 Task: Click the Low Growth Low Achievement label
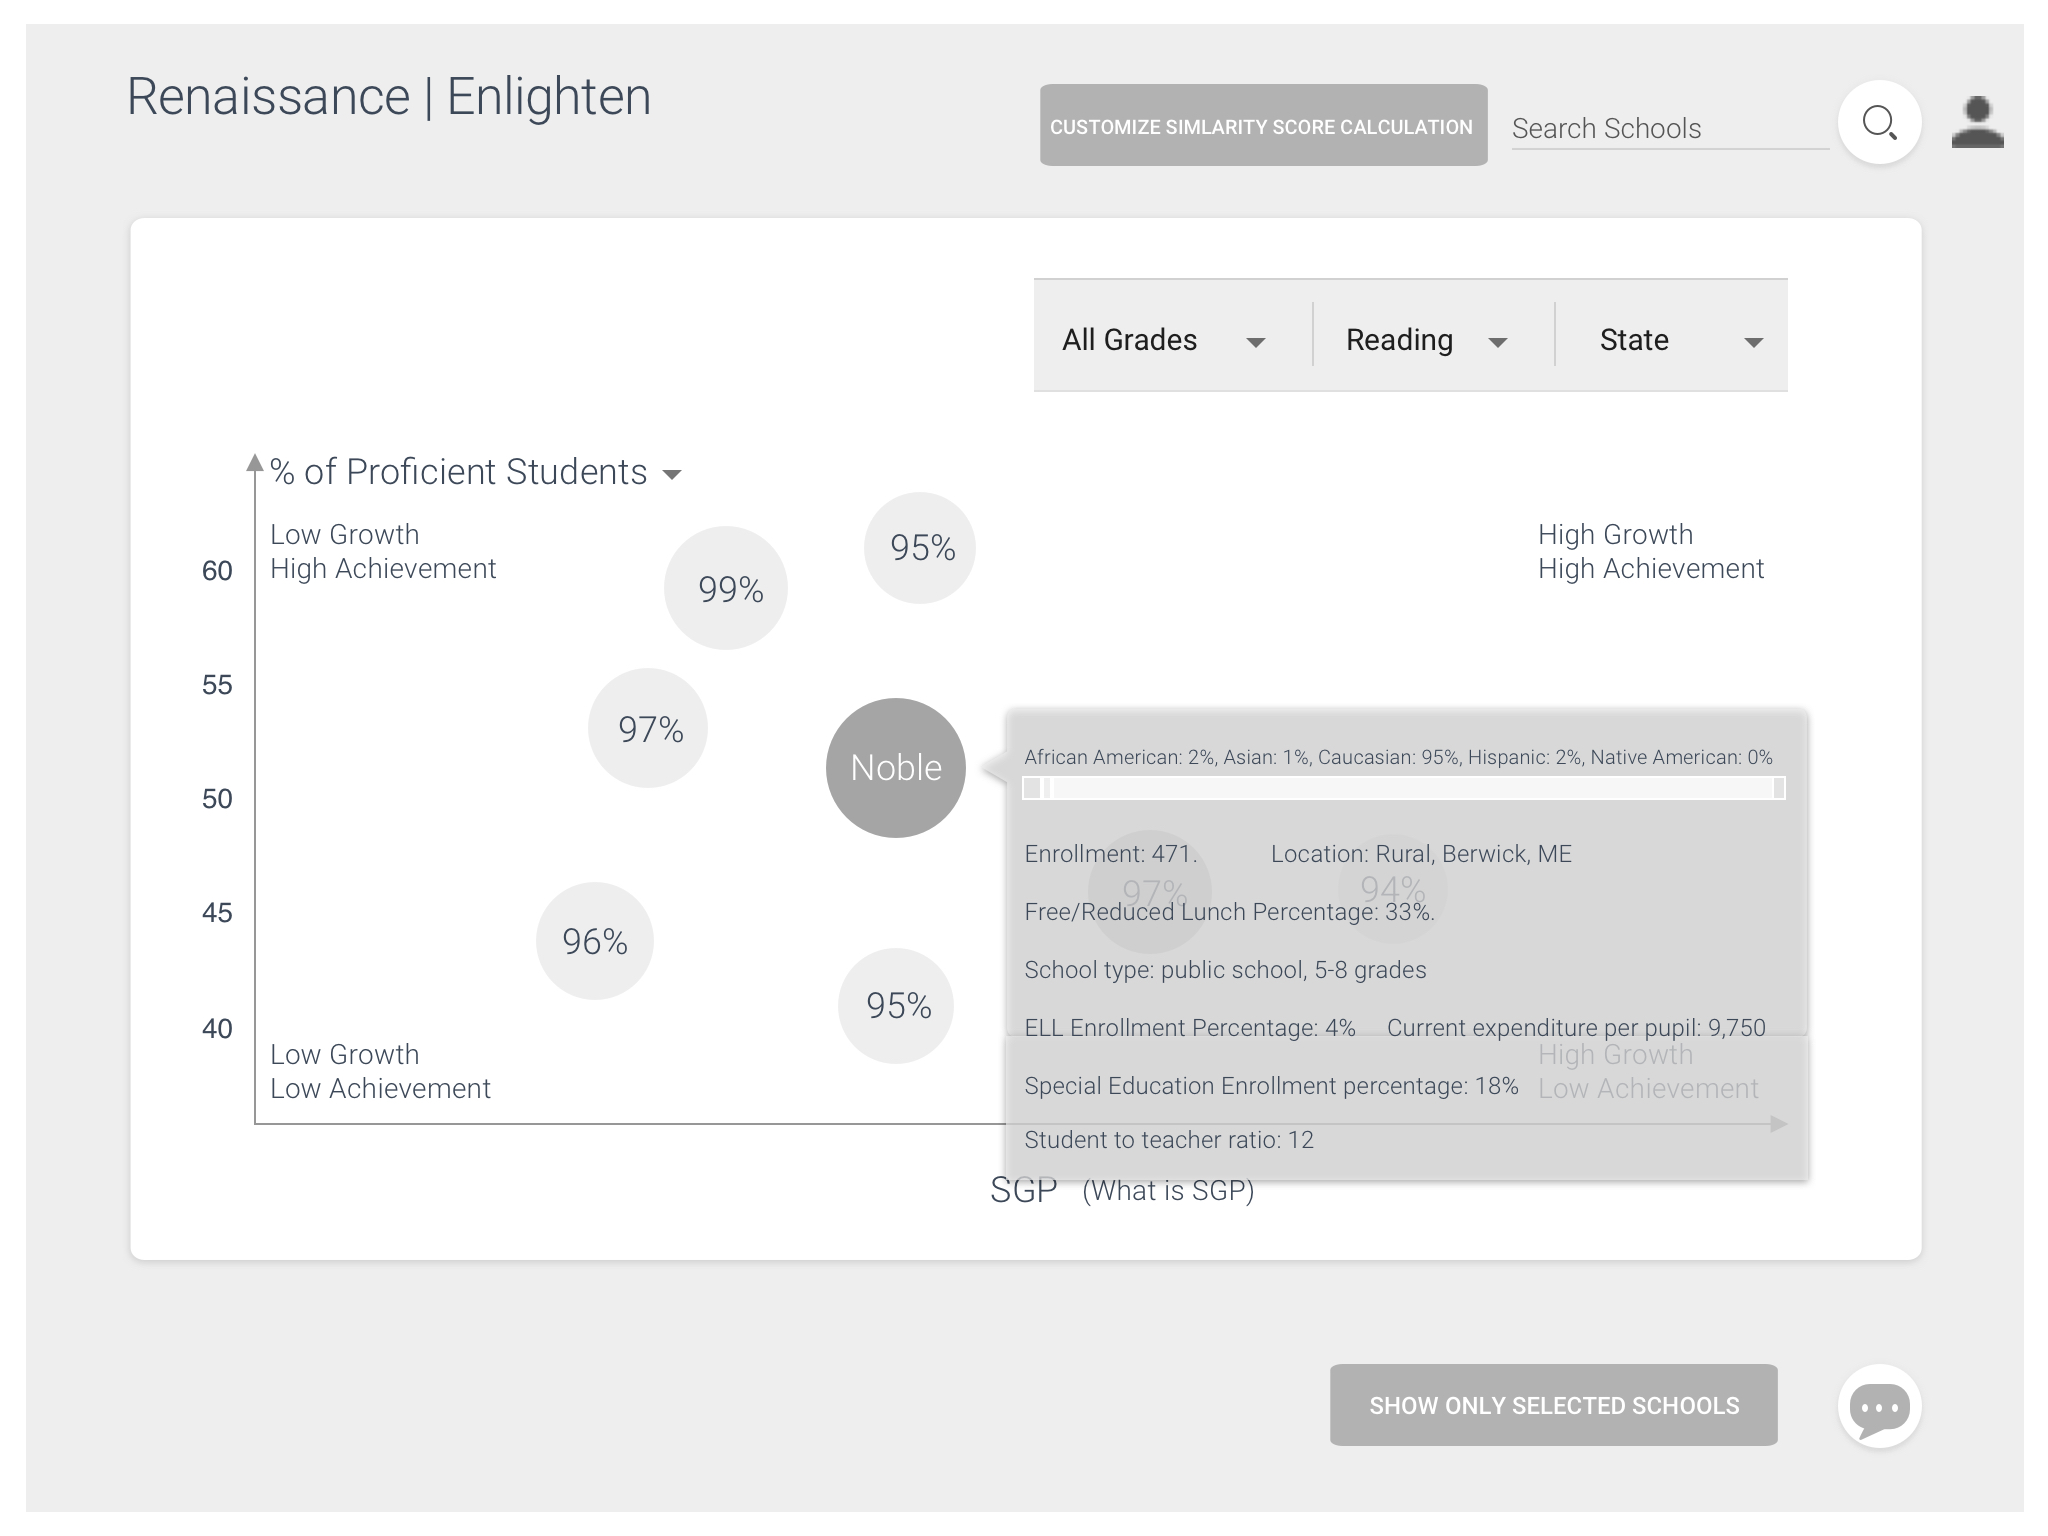[380, 1071]
